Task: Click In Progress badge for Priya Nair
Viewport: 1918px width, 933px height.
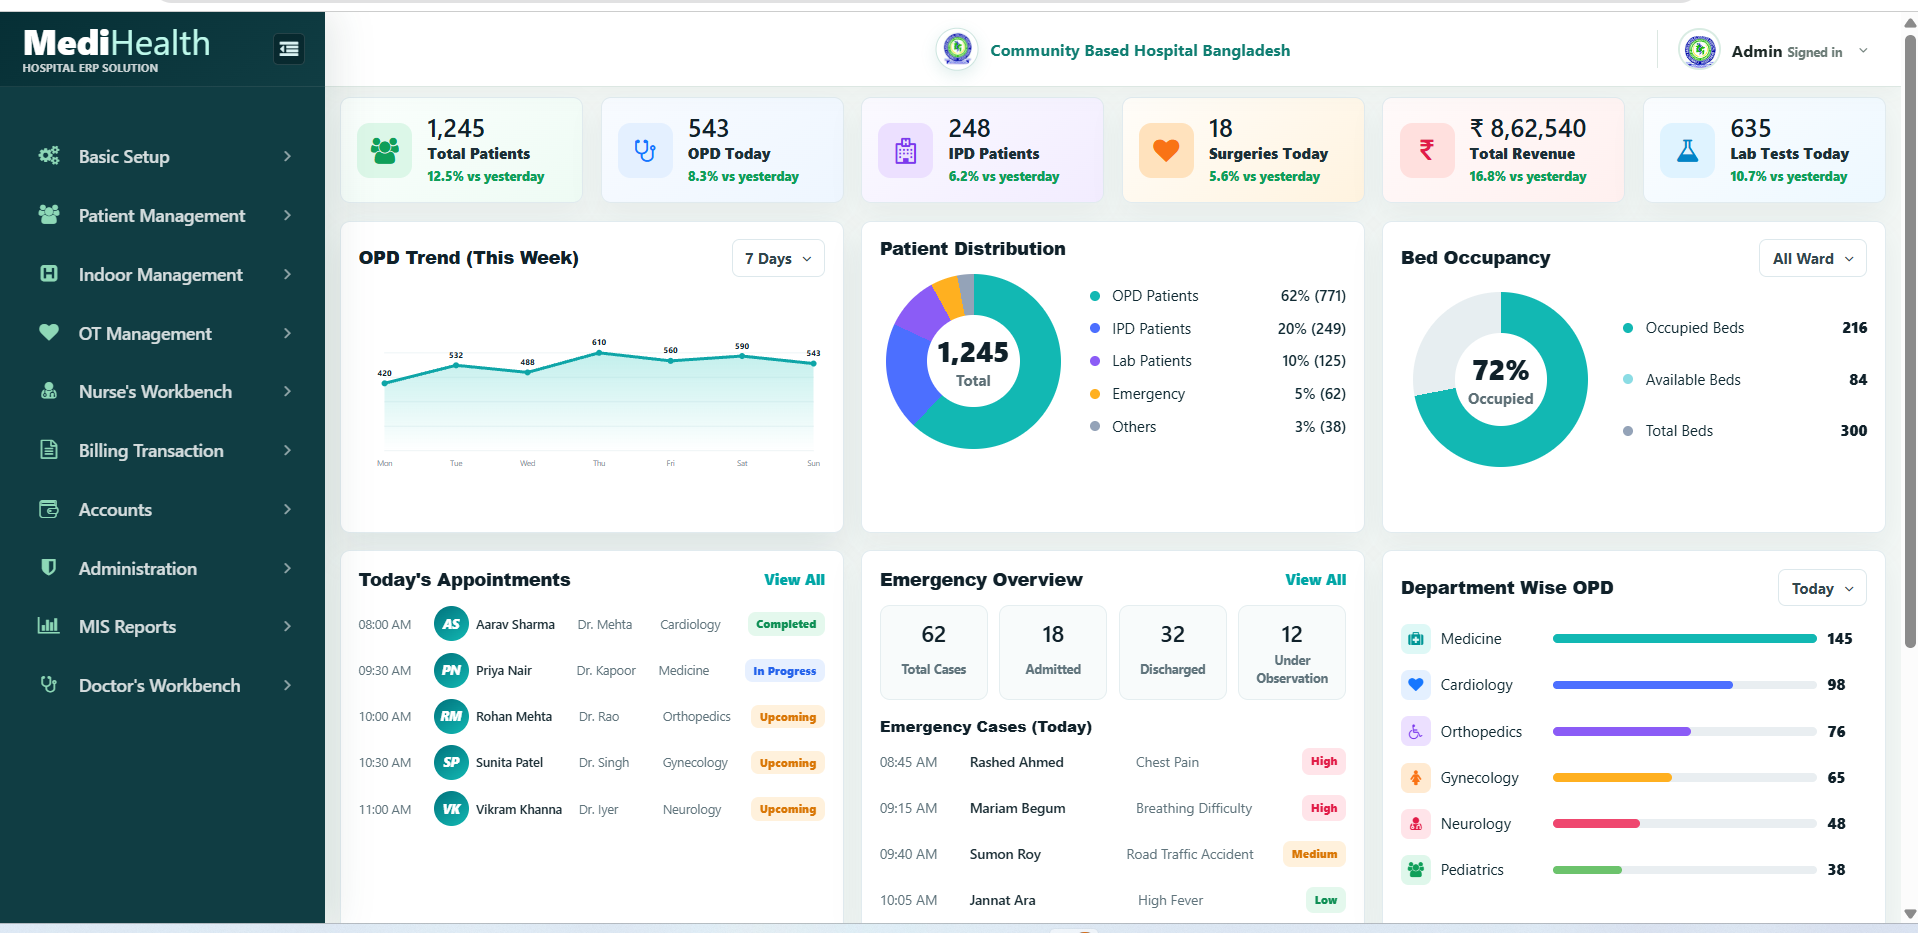Action: (784, 671)
